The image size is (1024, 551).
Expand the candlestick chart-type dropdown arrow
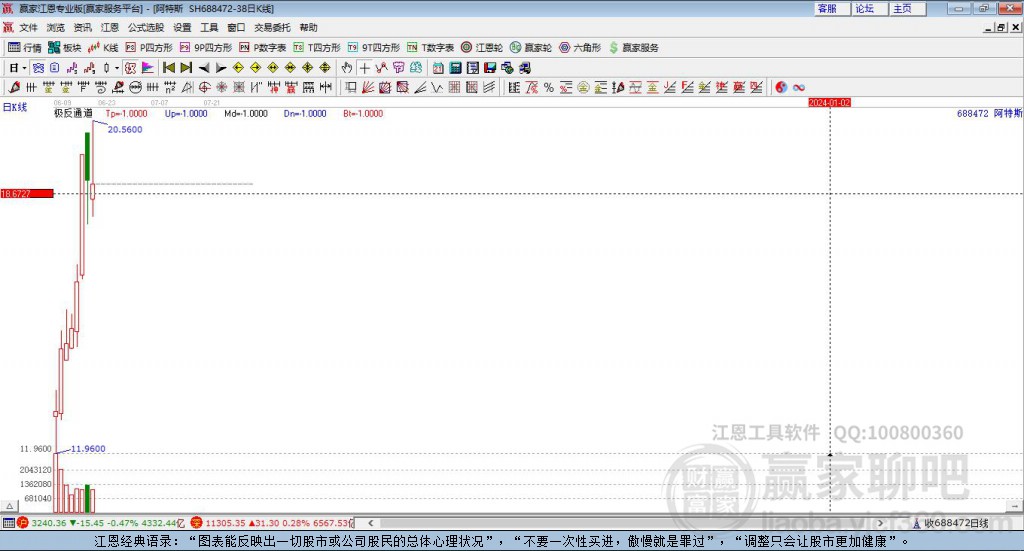117,68
